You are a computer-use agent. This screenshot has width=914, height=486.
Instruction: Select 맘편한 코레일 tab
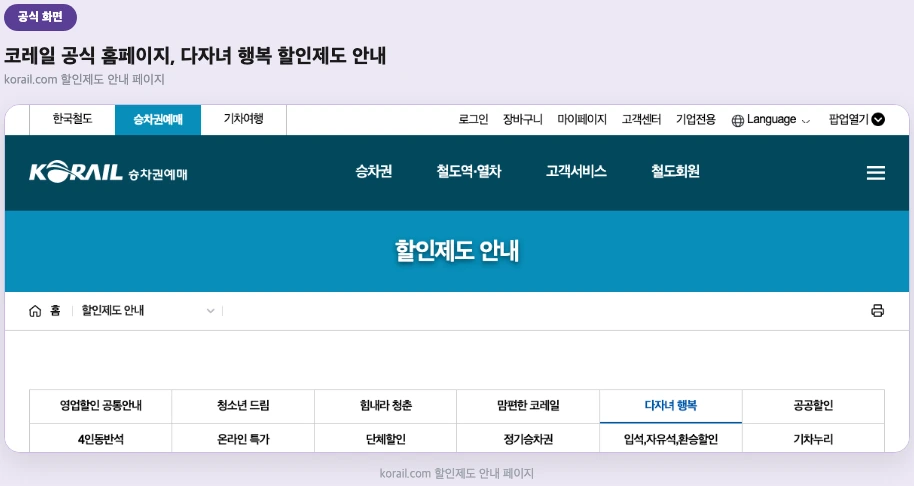[528, 406]
